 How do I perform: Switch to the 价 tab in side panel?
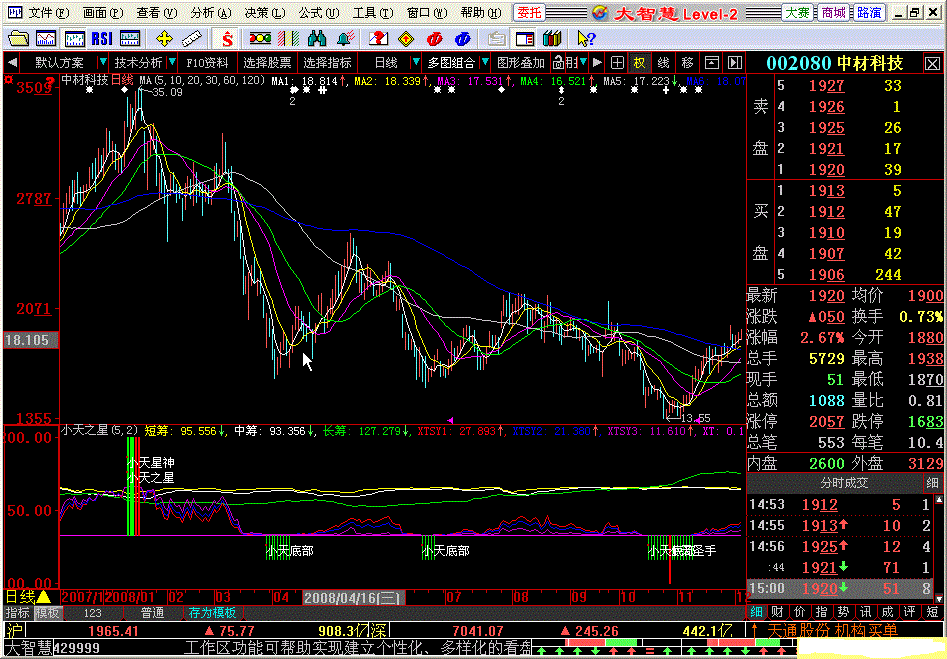click(800, 612)
